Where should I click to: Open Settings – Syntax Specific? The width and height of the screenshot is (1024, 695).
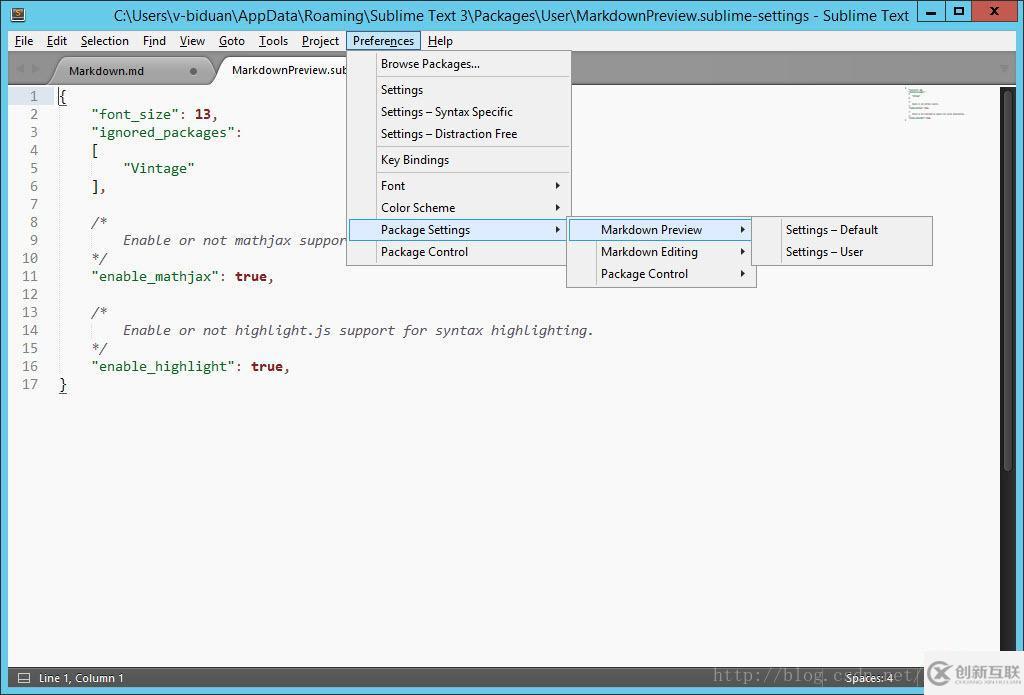point(460,112)
